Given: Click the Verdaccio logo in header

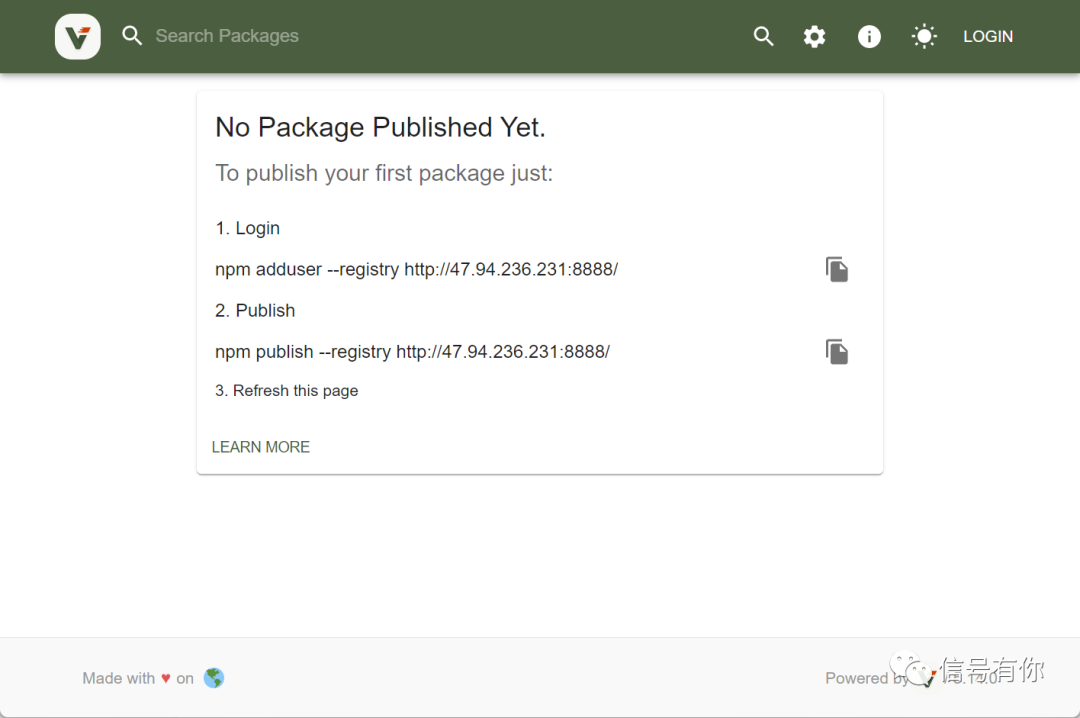Looking at the screenshot, I should click(x=78, y=37).
